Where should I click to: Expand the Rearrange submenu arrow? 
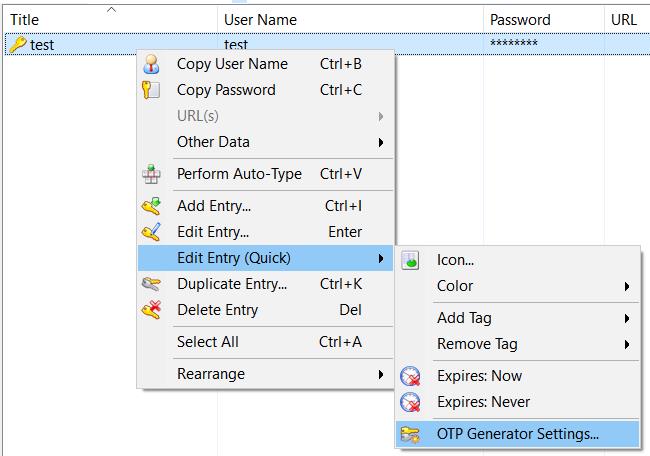point(381,375)
